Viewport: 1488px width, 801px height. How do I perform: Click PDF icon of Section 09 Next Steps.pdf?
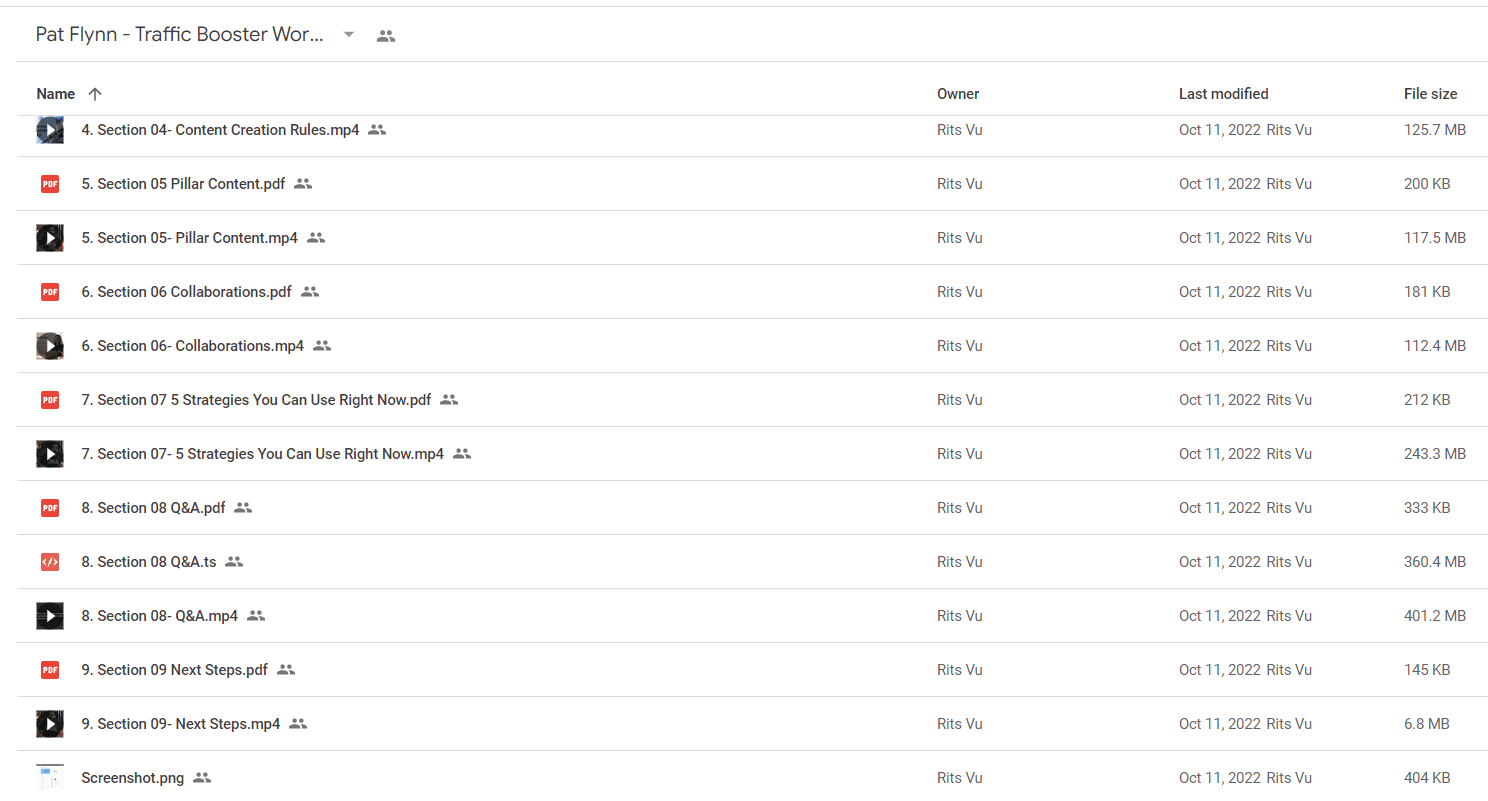(50, 670)
